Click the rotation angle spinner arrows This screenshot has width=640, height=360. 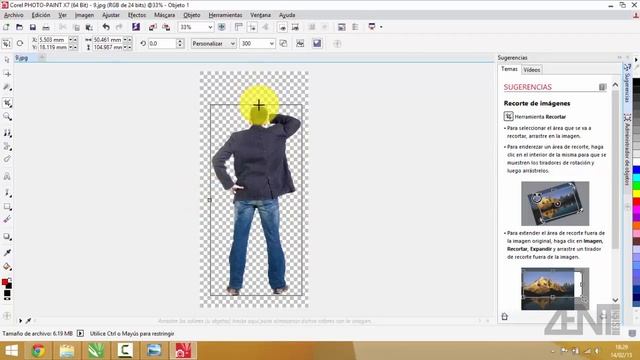pyautogui.click(x=180, y=43)
